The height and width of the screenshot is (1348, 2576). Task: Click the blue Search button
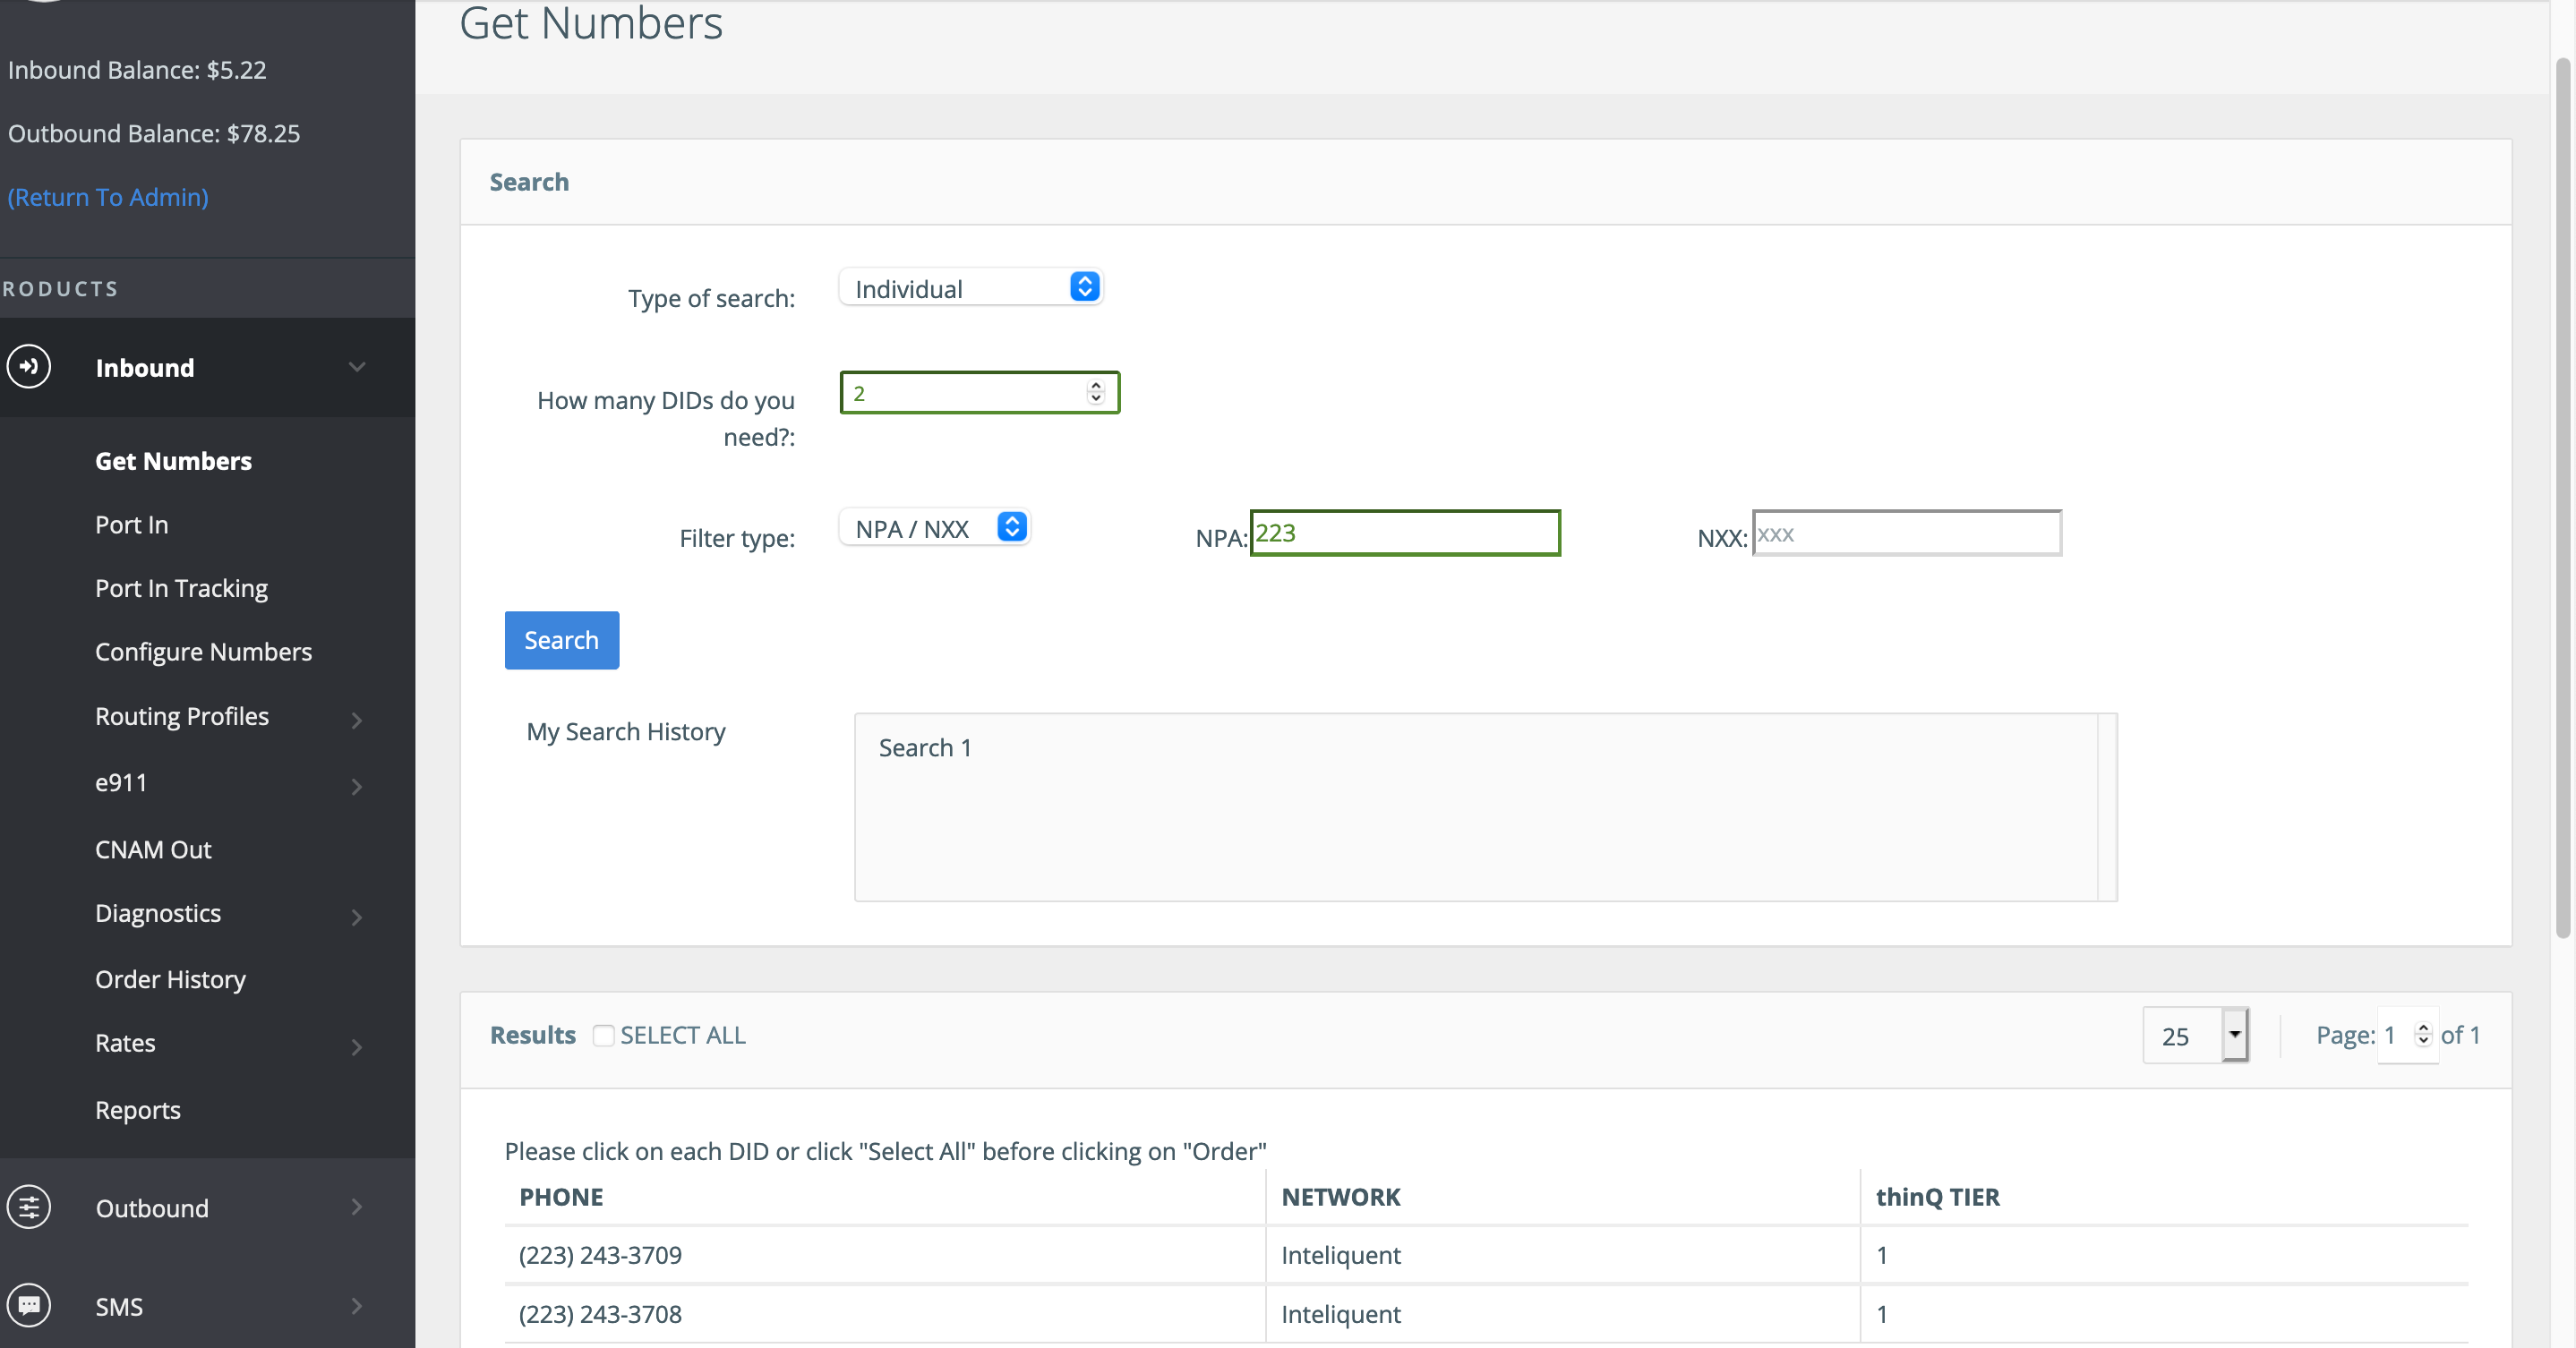[562, 640]
